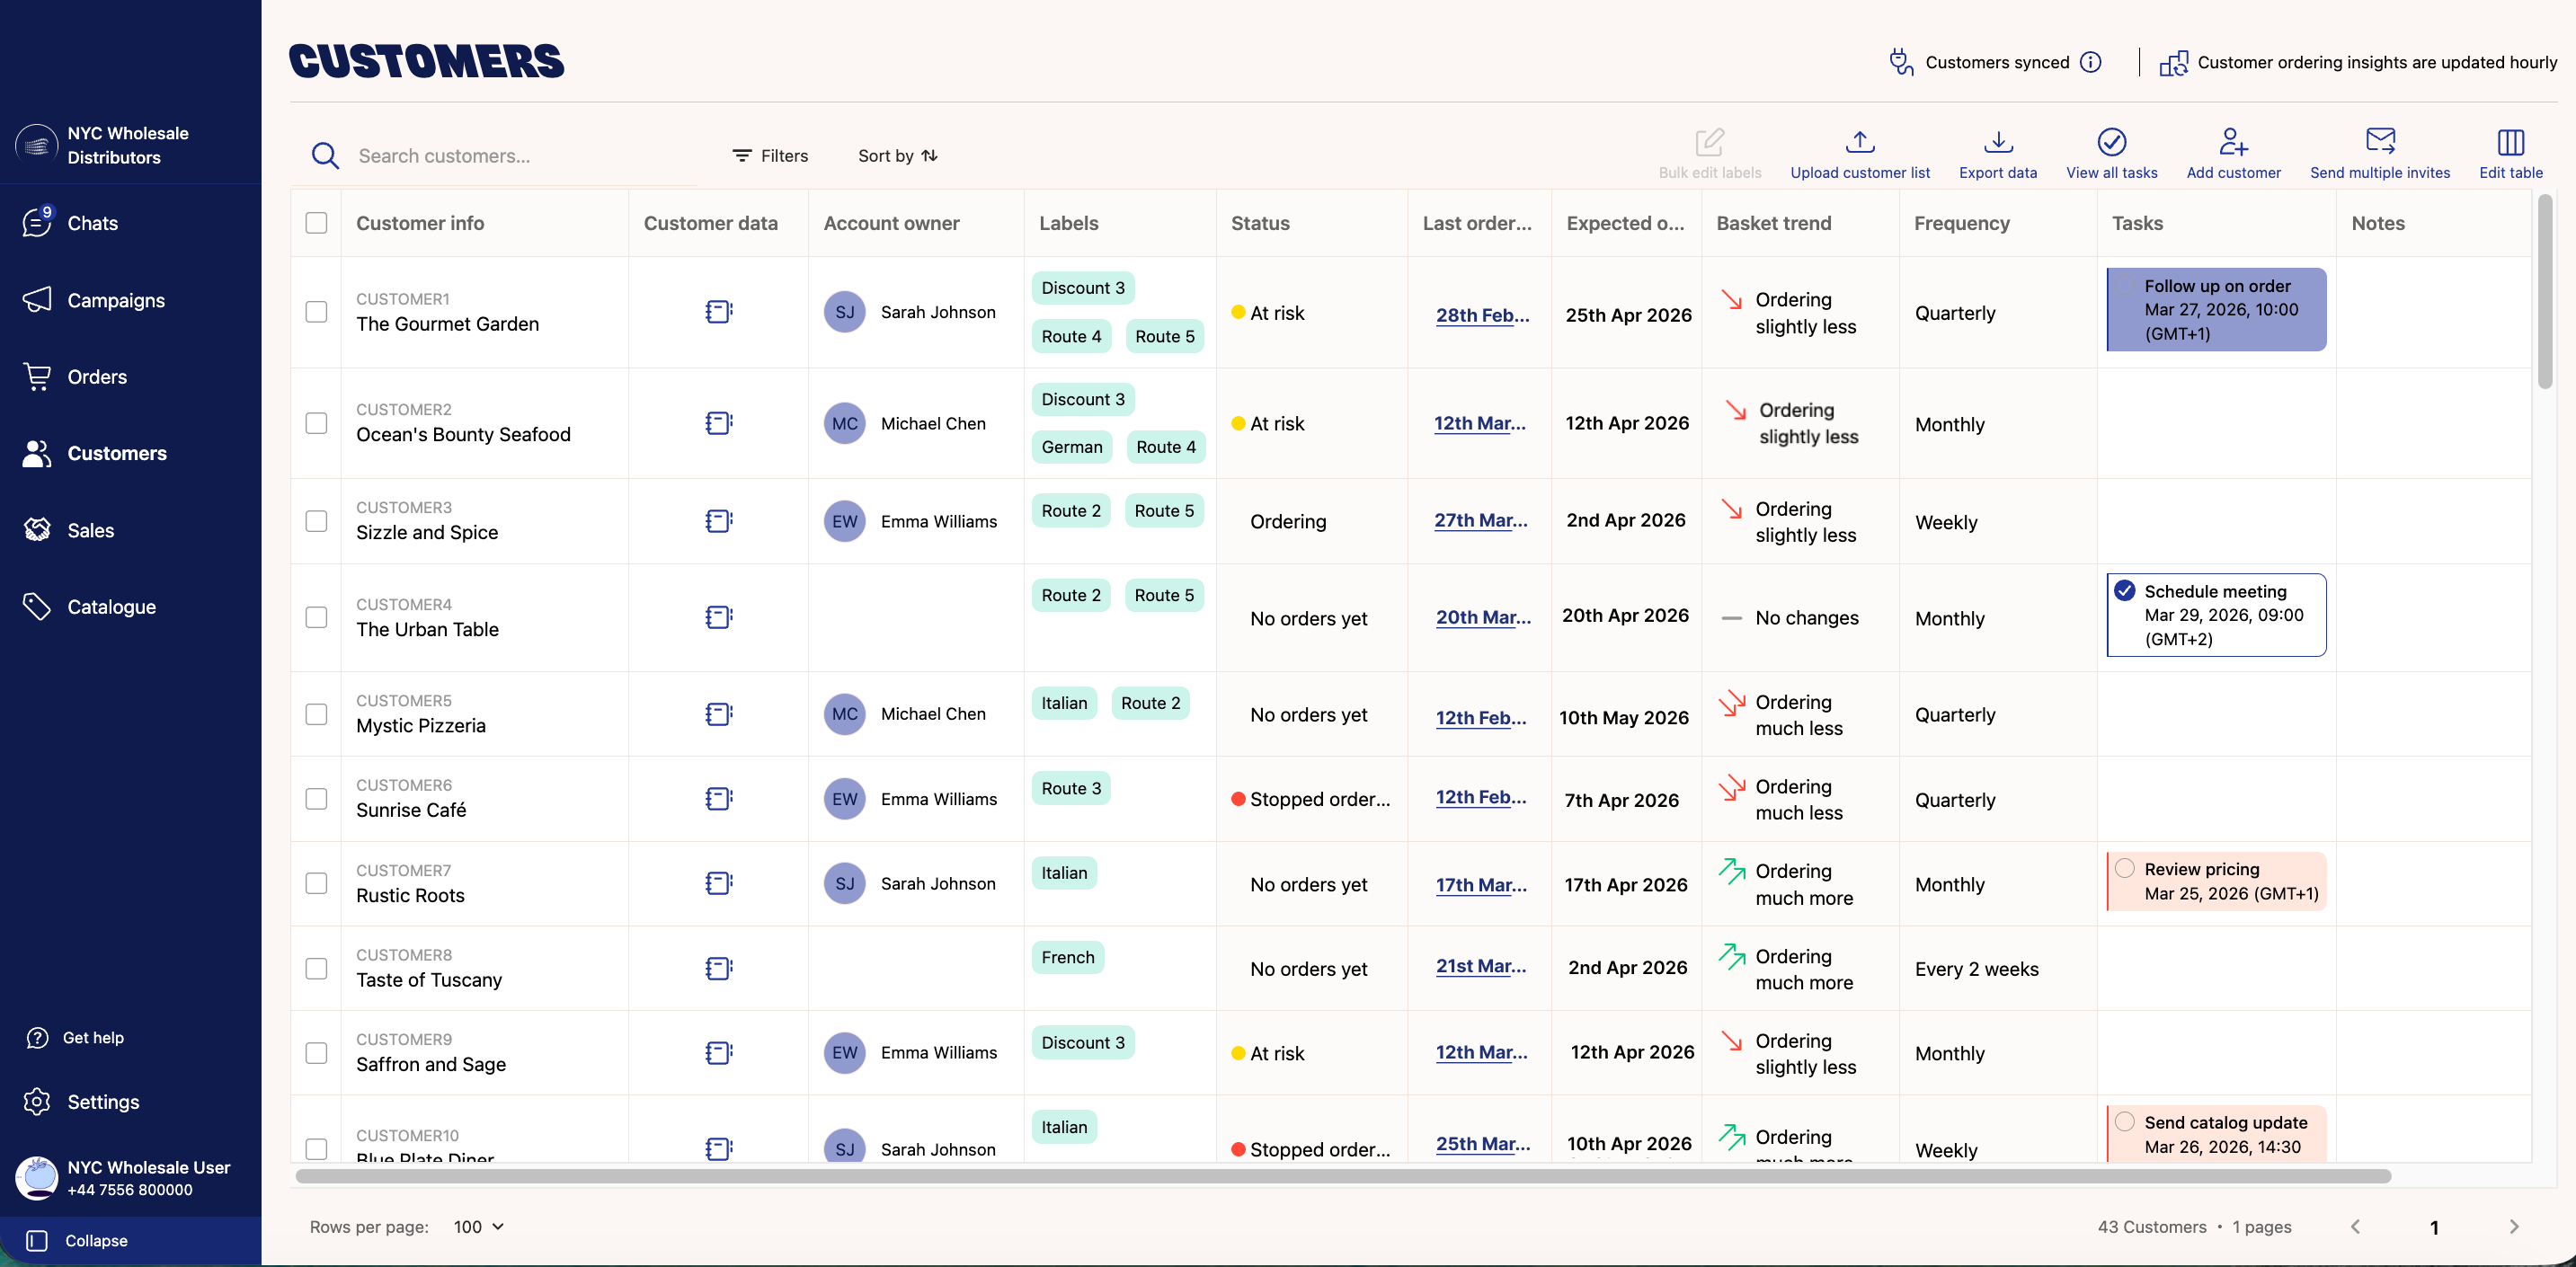Viewport: 2576px width, 1267px height.
Task: Collapse the sidebar navigation
Action: tap(95, 1240)
